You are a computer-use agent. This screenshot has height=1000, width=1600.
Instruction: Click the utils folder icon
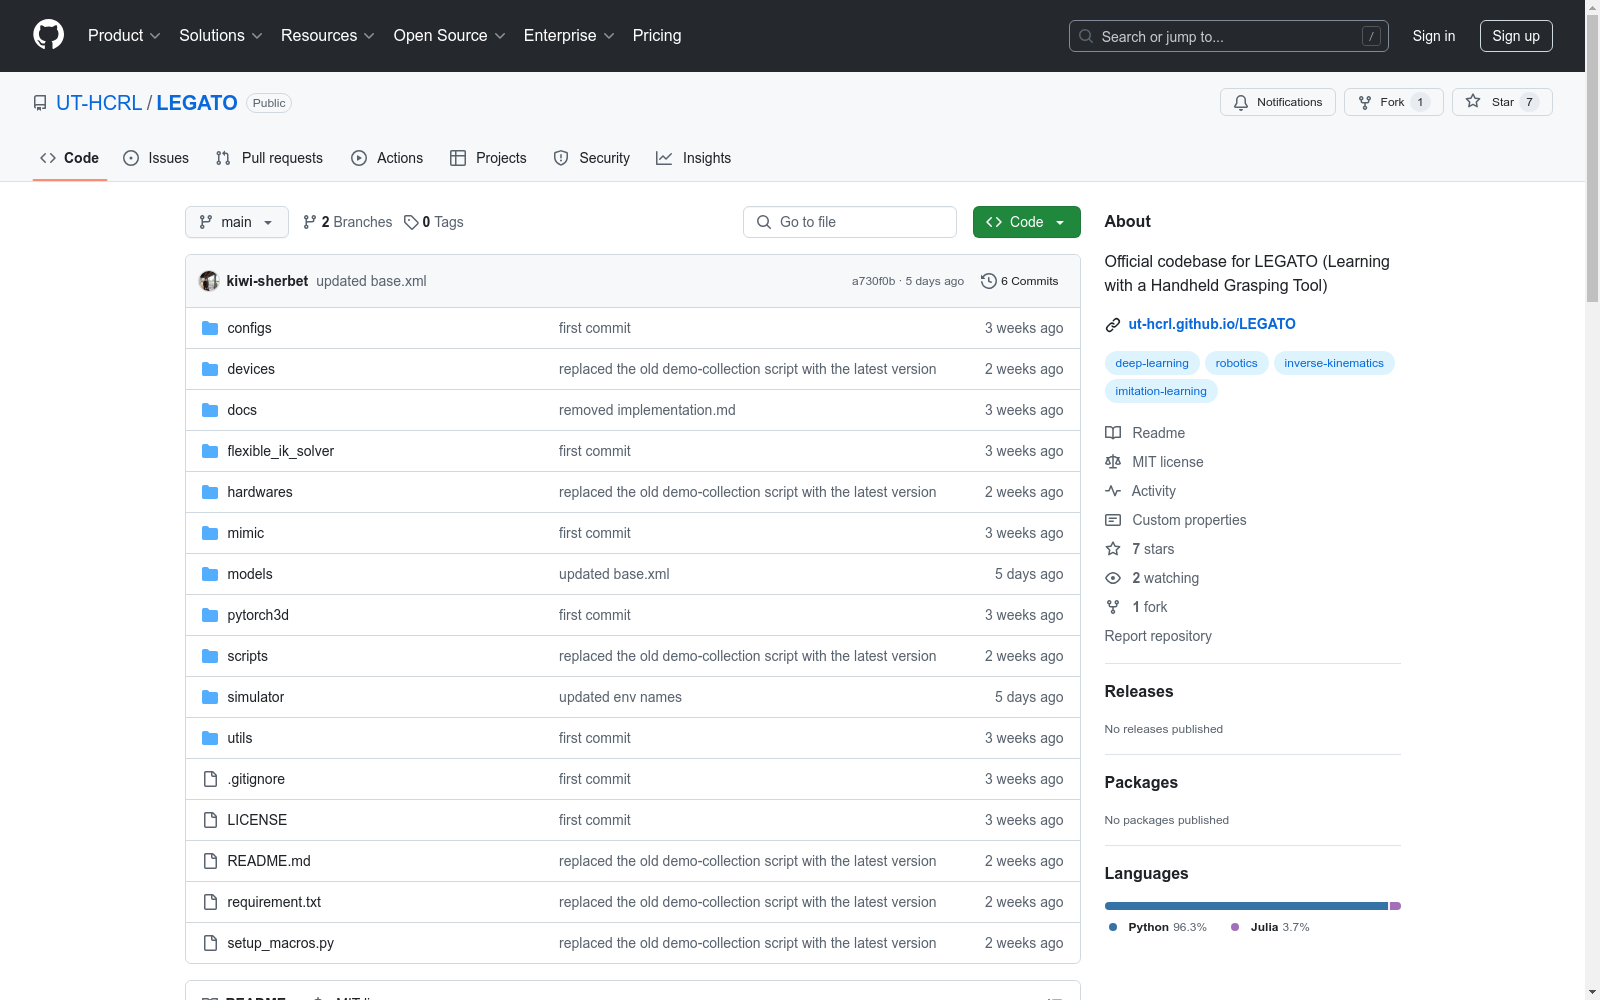(210, 738)
